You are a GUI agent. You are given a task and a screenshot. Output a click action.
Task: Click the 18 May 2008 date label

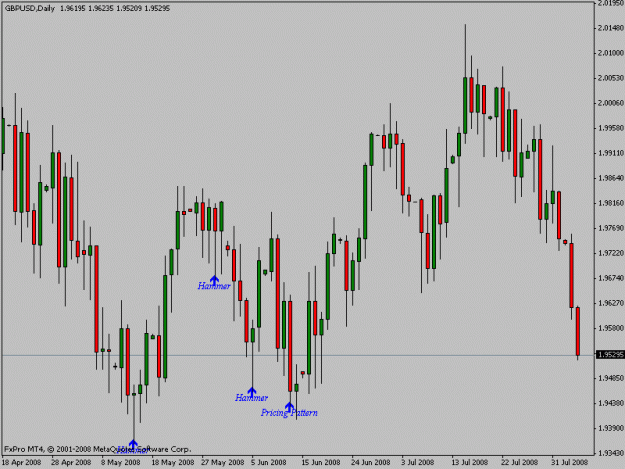click(173, 462)
